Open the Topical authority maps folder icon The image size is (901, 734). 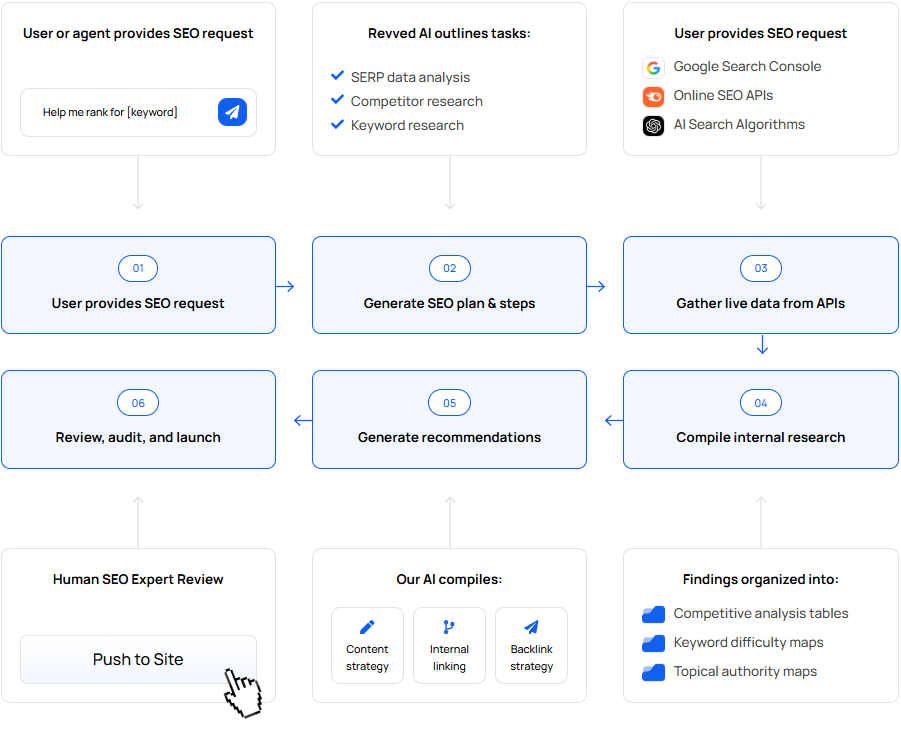coord(653,672)
